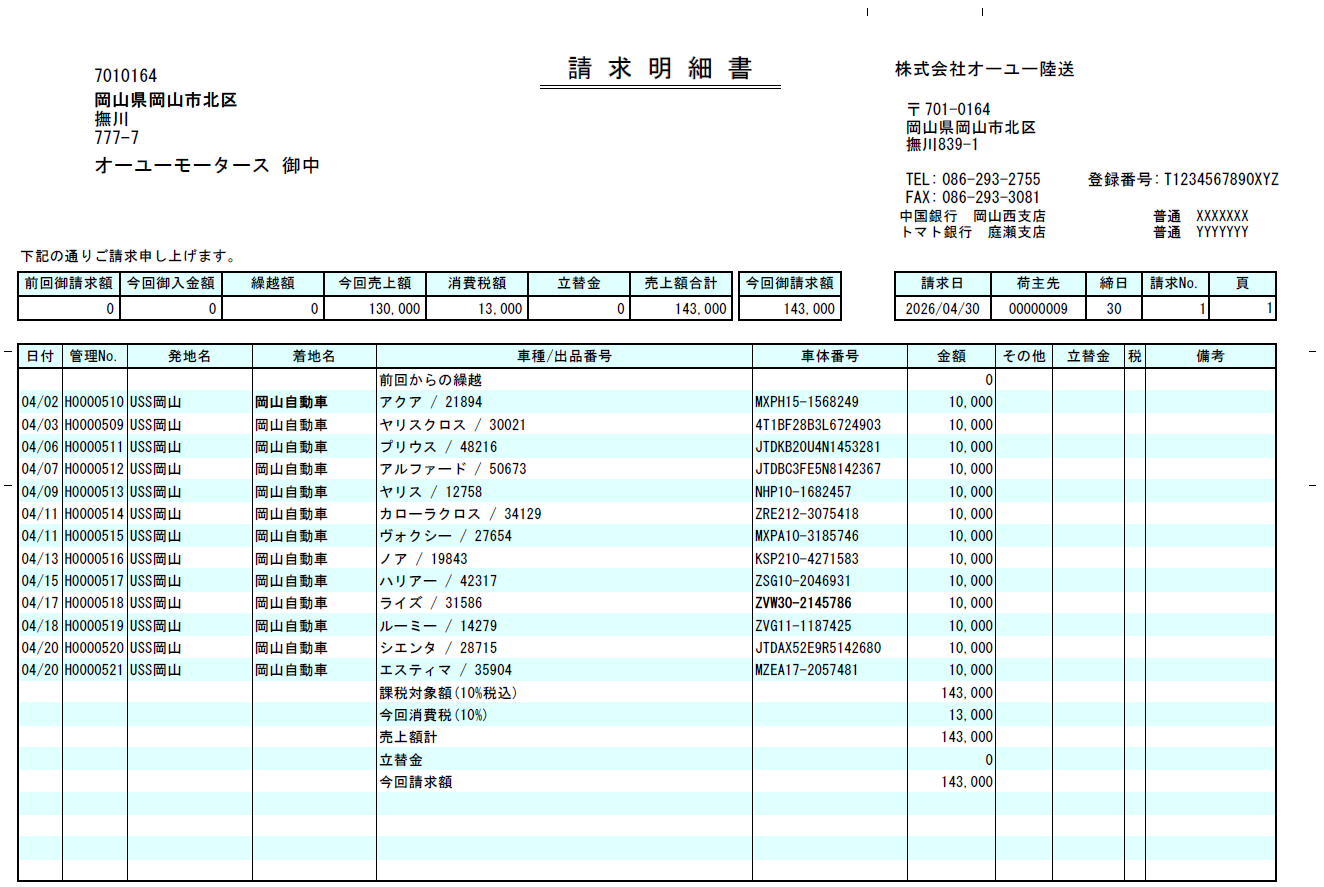
Task: Select the billing date 2026/04/30
Action: point(942,310)
